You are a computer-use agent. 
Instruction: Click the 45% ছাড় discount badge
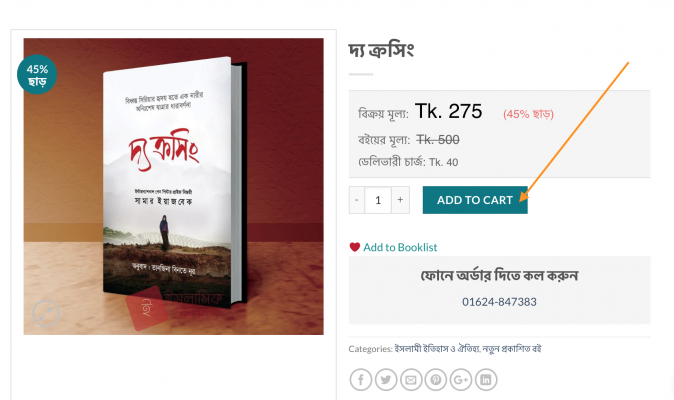[x=37, y=74]
